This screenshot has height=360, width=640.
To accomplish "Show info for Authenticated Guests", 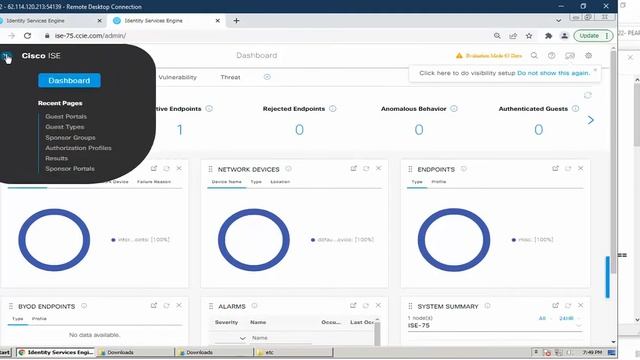I will tap(576, 109).
